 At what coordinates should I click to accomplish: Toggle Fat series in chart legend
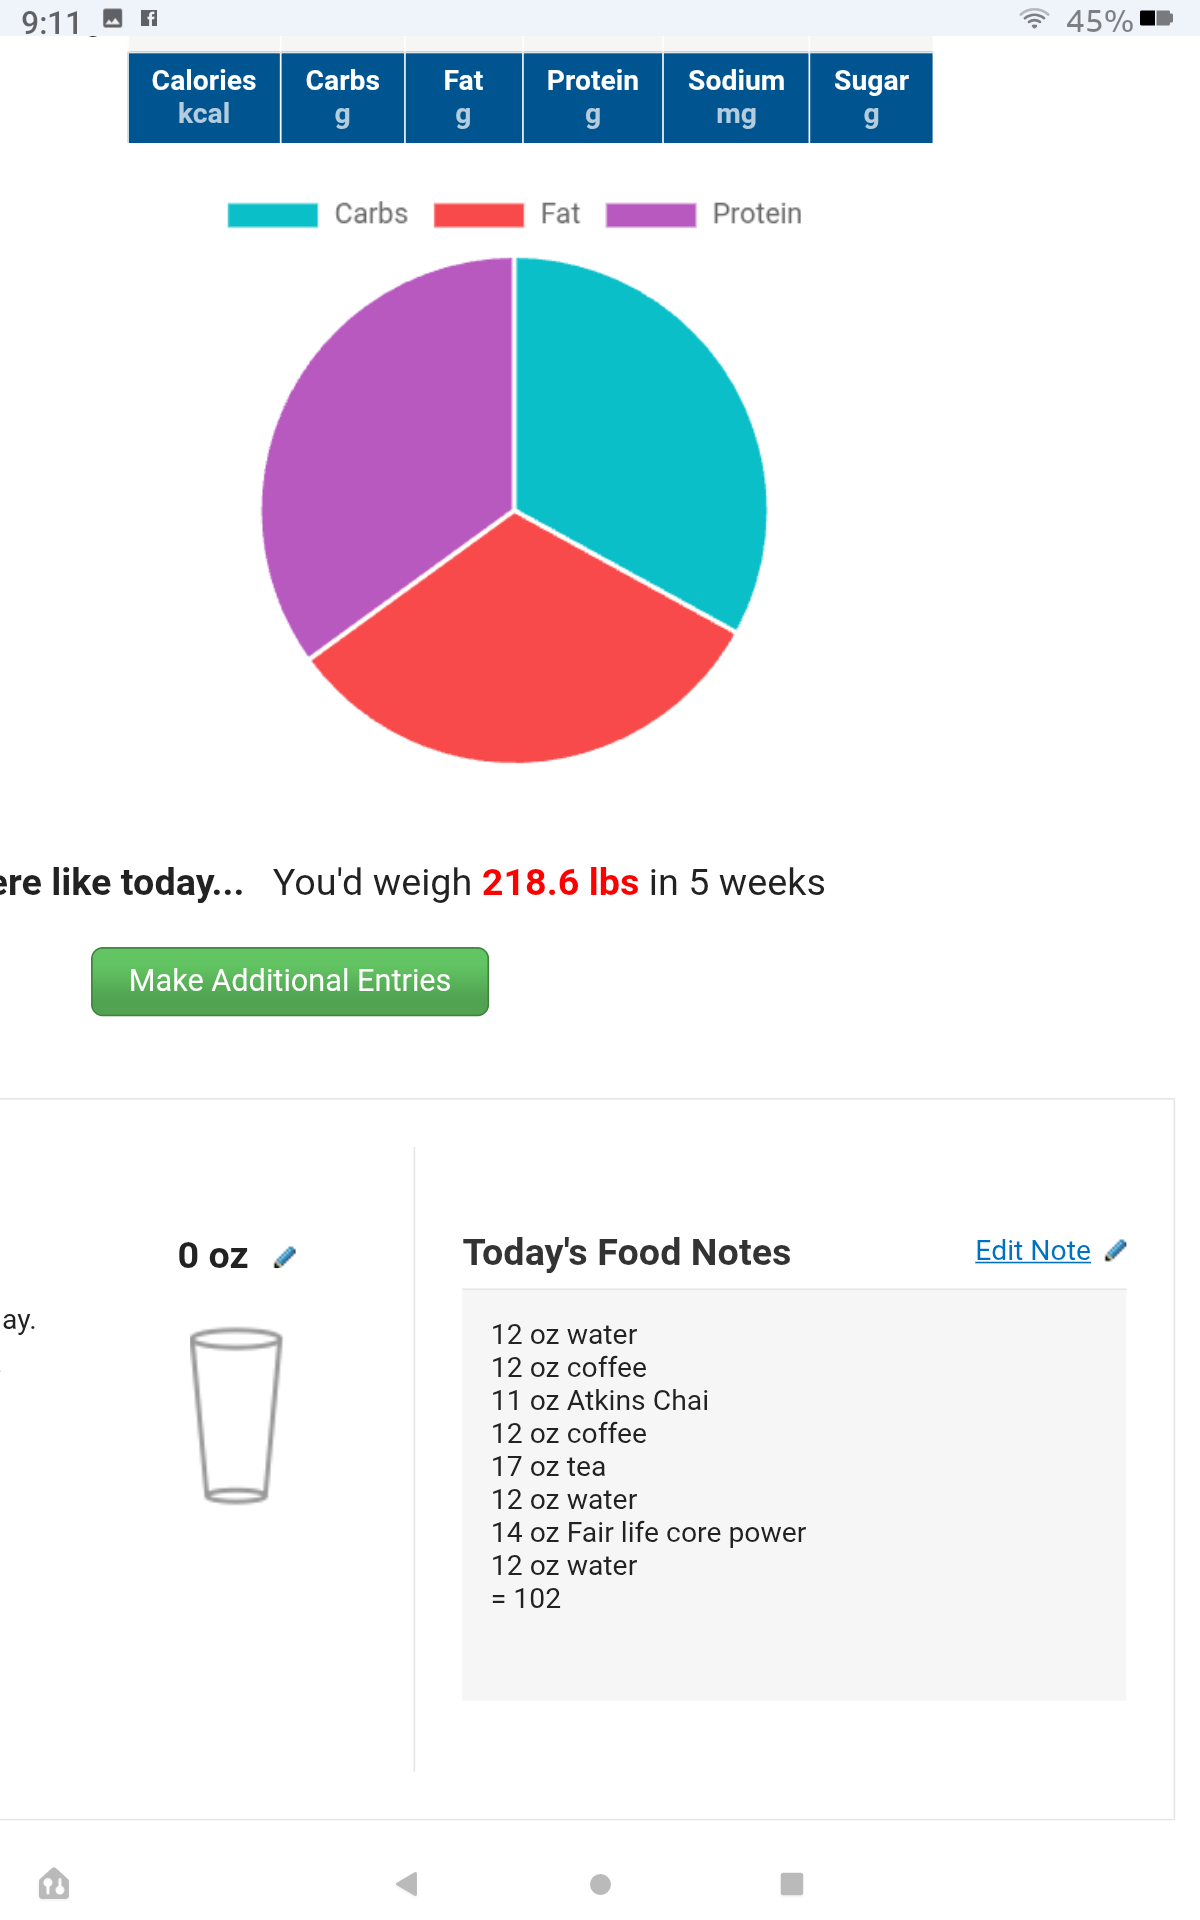[507, 214]
